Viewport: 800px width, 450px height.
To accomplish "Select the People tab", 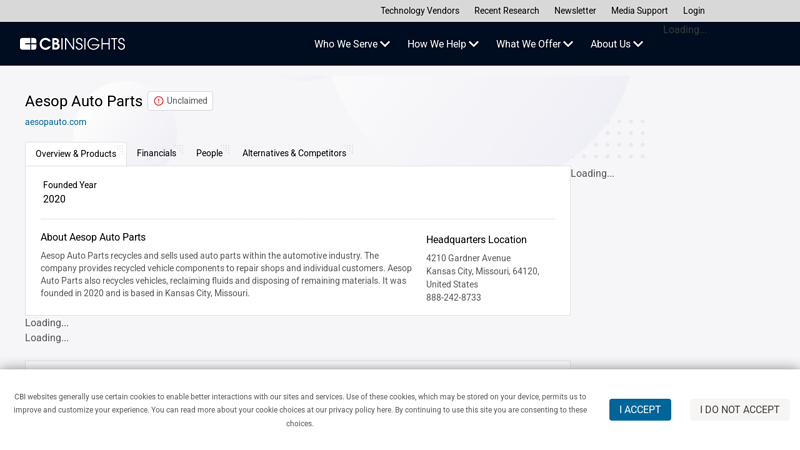I will [209, 153].
